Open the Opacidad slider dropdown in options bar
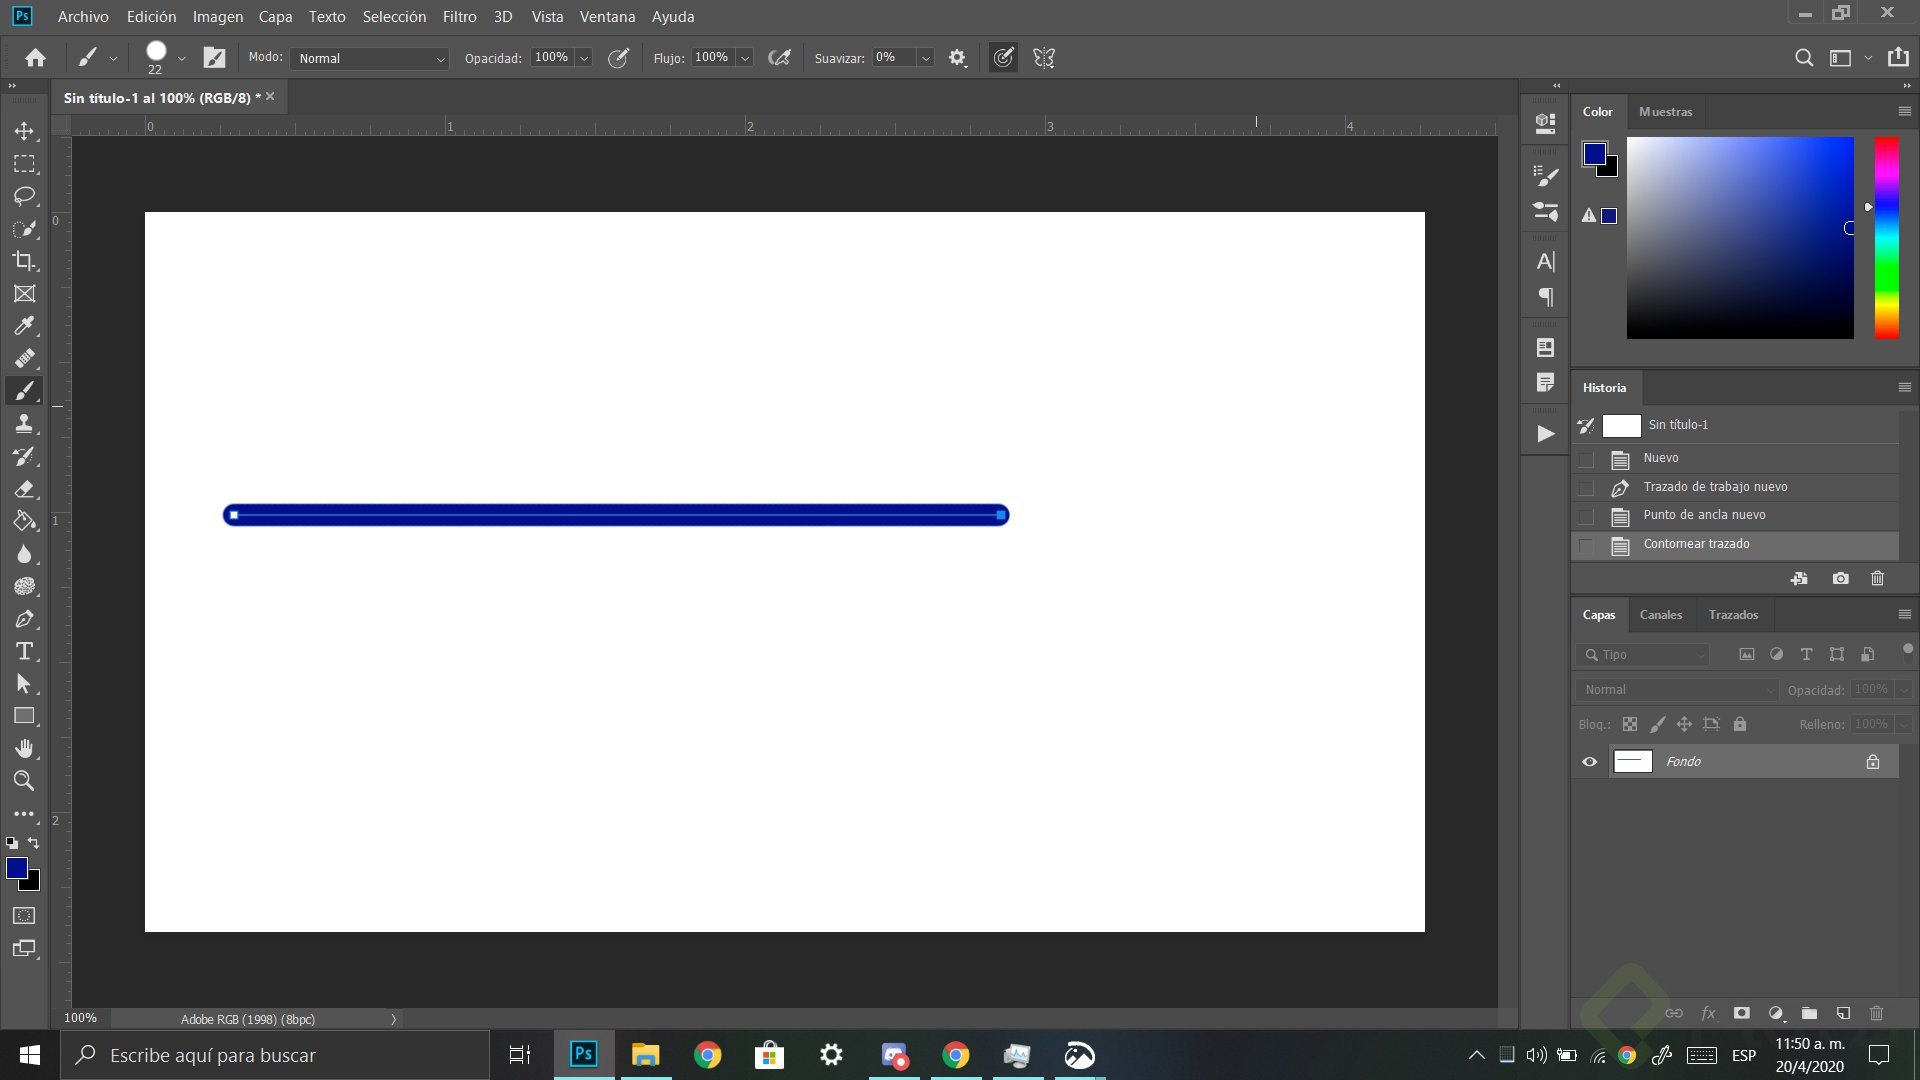This screenshot has height=1080, width=1920. [x=584, y=58]
